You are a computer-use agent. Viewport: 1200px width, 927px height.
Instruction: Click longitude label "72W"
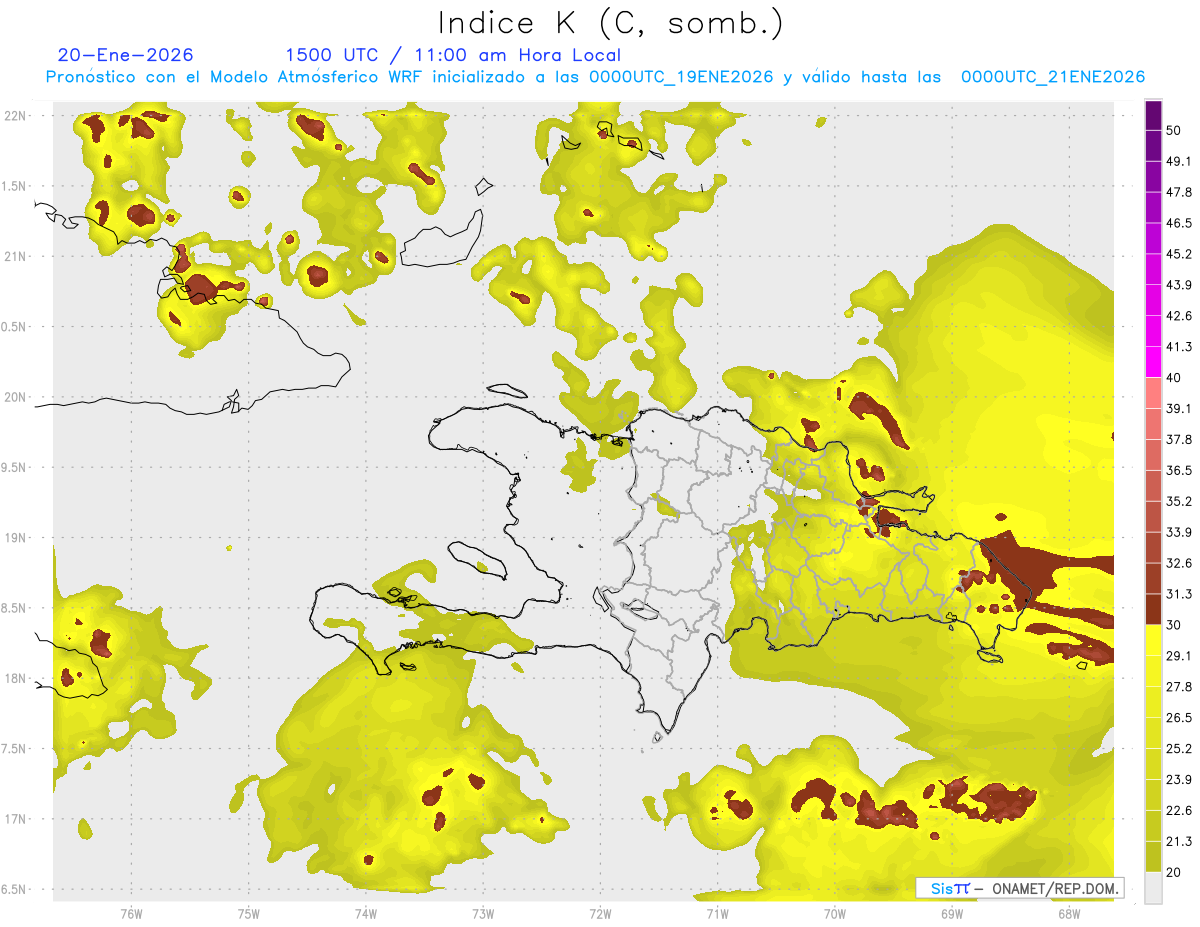click(x=600, y=913)
